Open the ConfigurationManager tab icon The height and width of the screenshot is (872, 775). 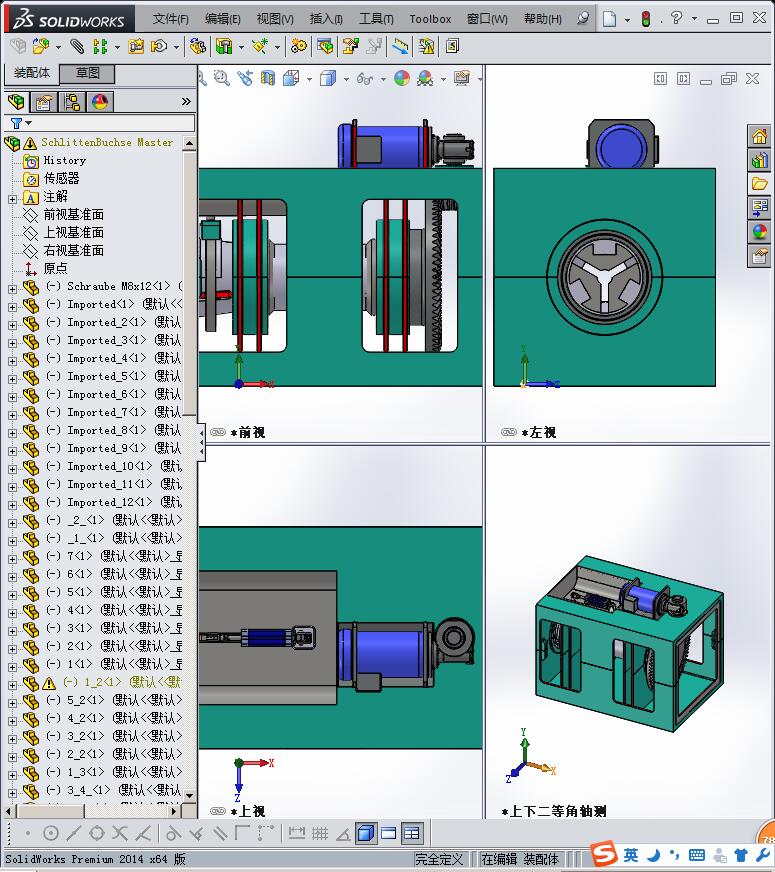click(x=72, y=102)
